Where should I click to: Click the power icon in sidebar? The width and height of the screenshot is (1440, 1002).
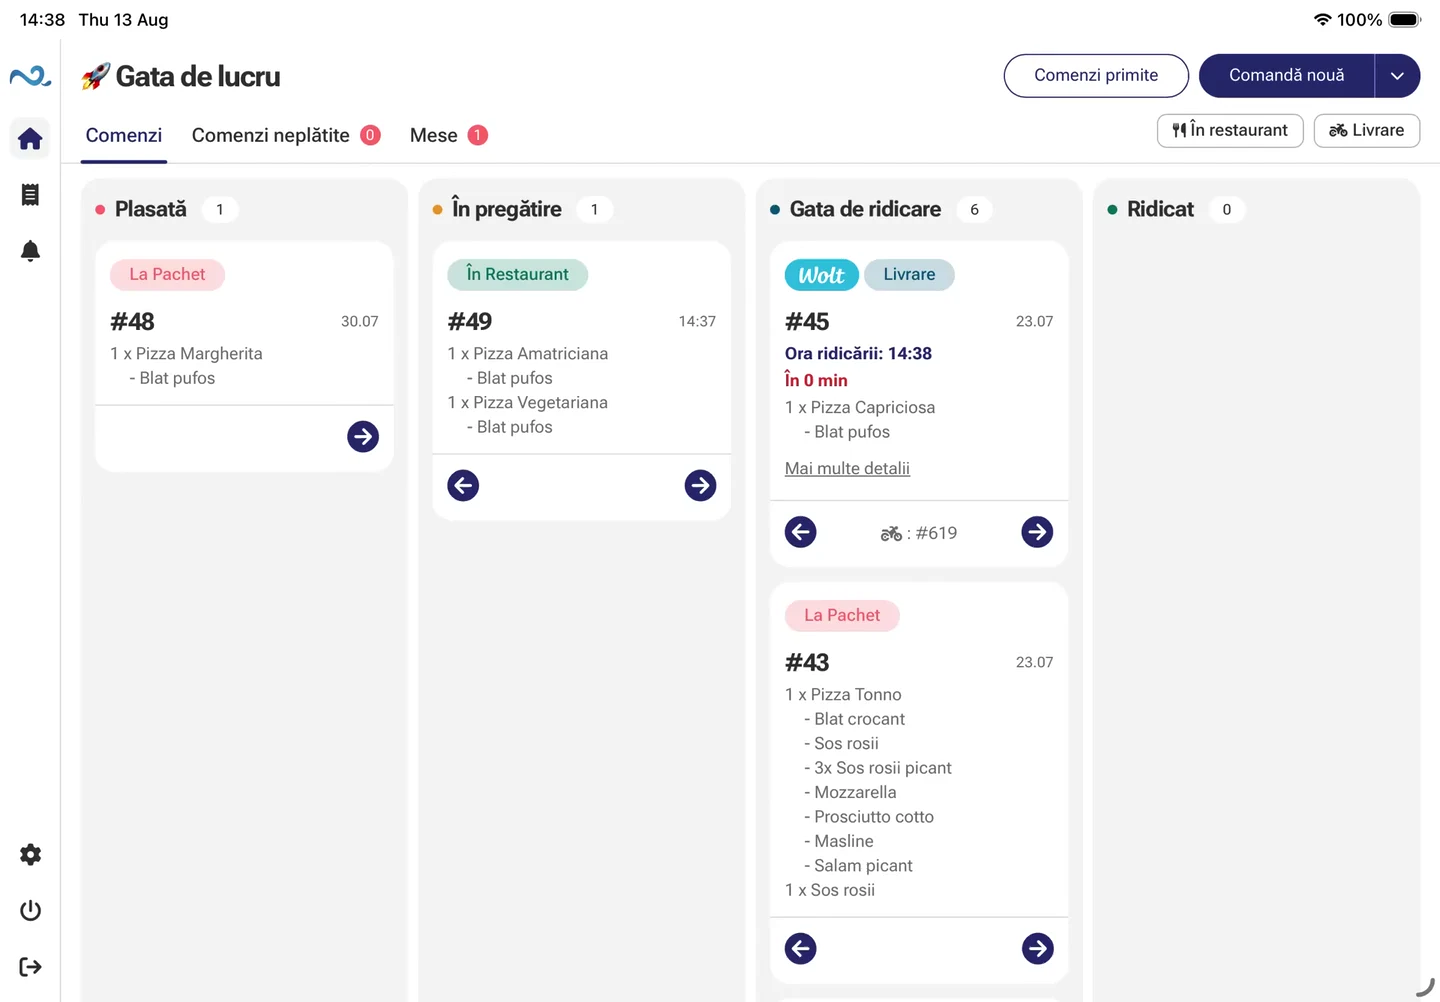tap(30, 910)
